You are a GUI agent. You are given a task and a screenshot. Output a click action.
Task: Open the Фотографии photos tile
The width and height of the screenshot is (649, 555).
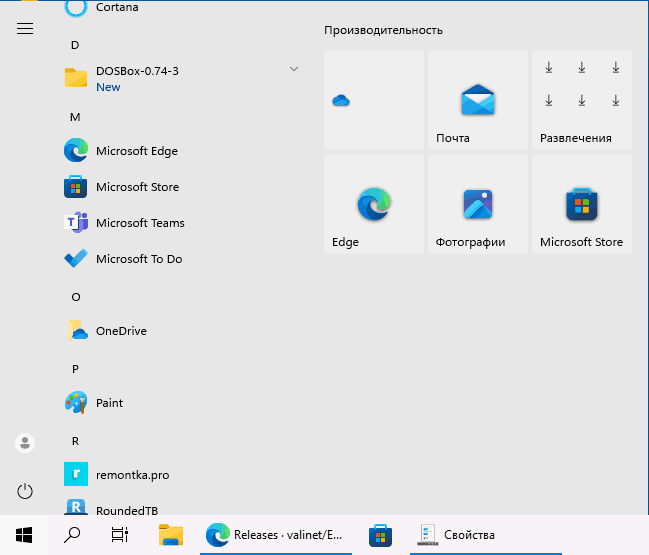[478, 204]
